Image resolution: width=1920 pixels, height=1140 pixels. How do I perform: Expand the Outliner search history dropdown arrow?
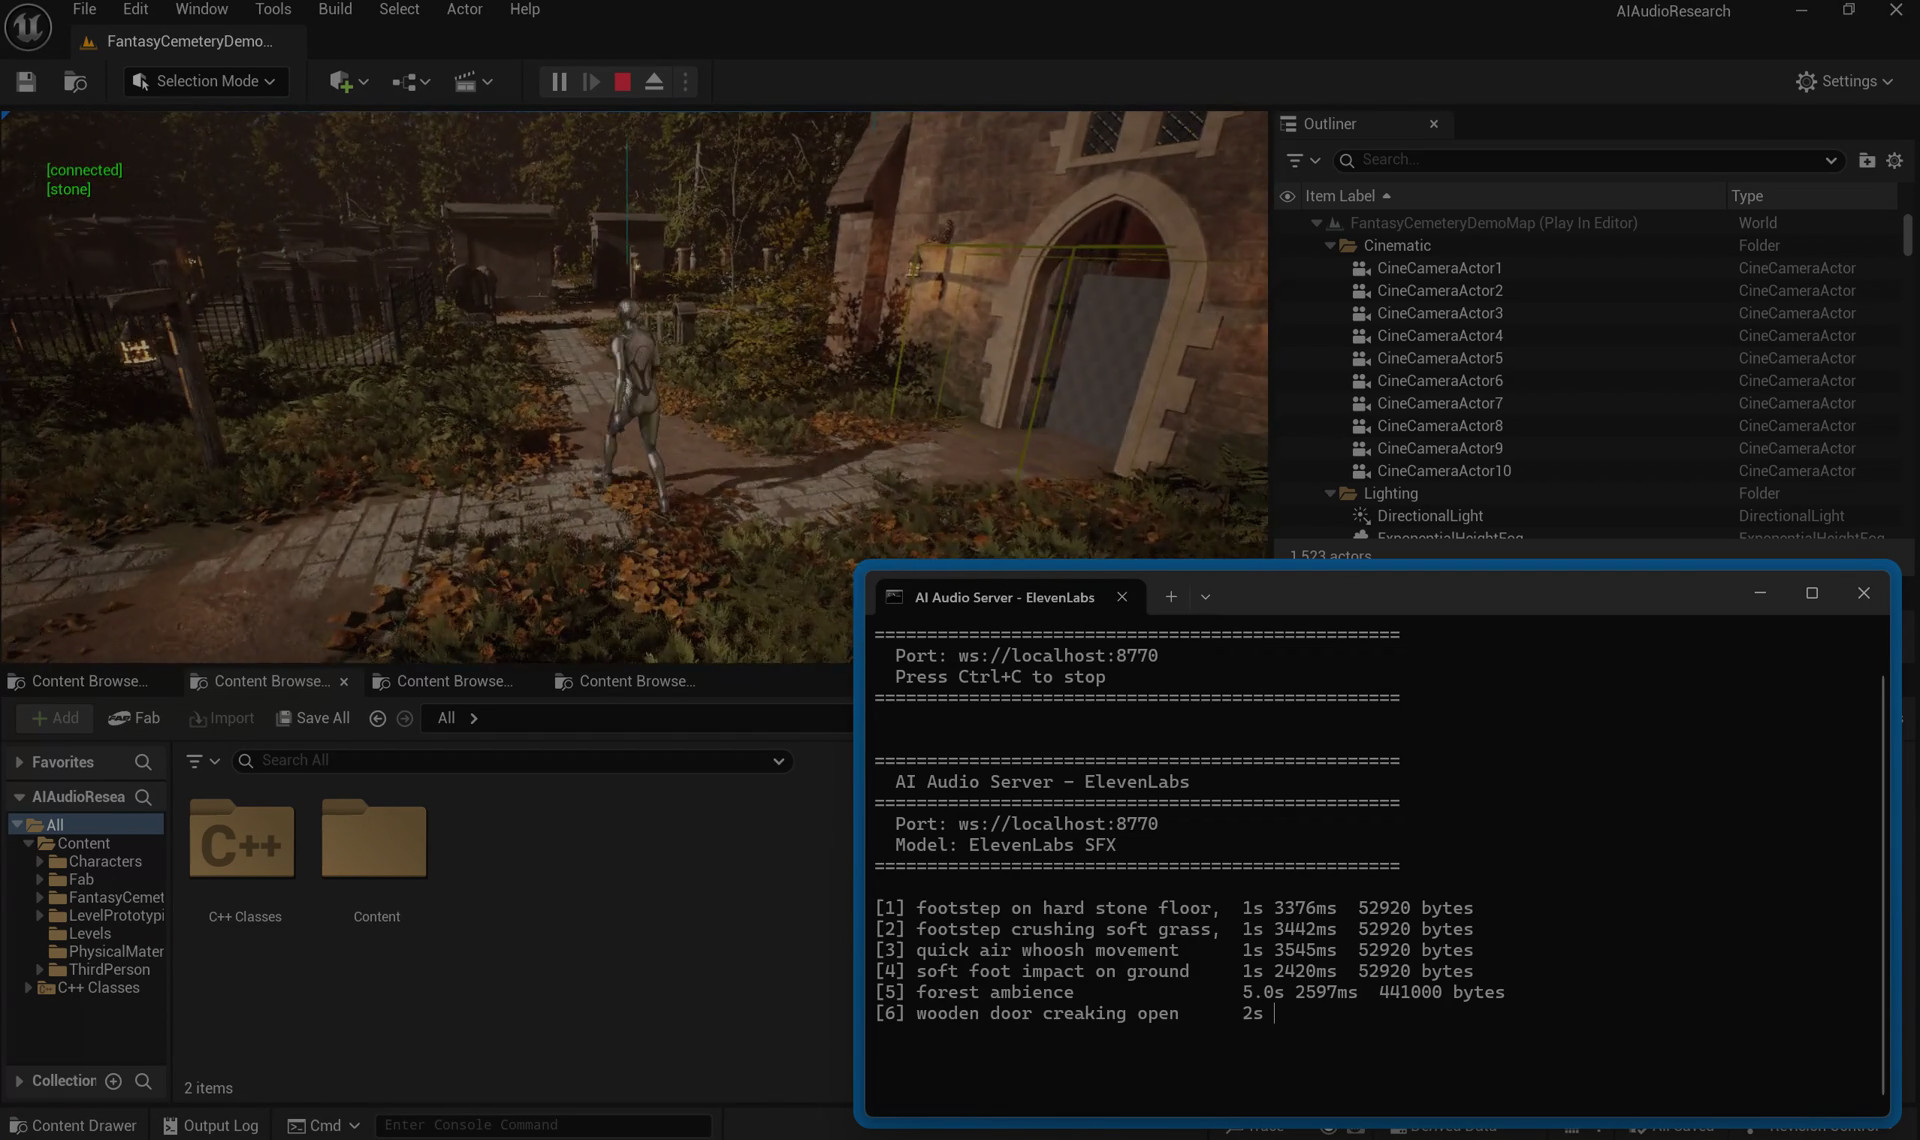1831,160
